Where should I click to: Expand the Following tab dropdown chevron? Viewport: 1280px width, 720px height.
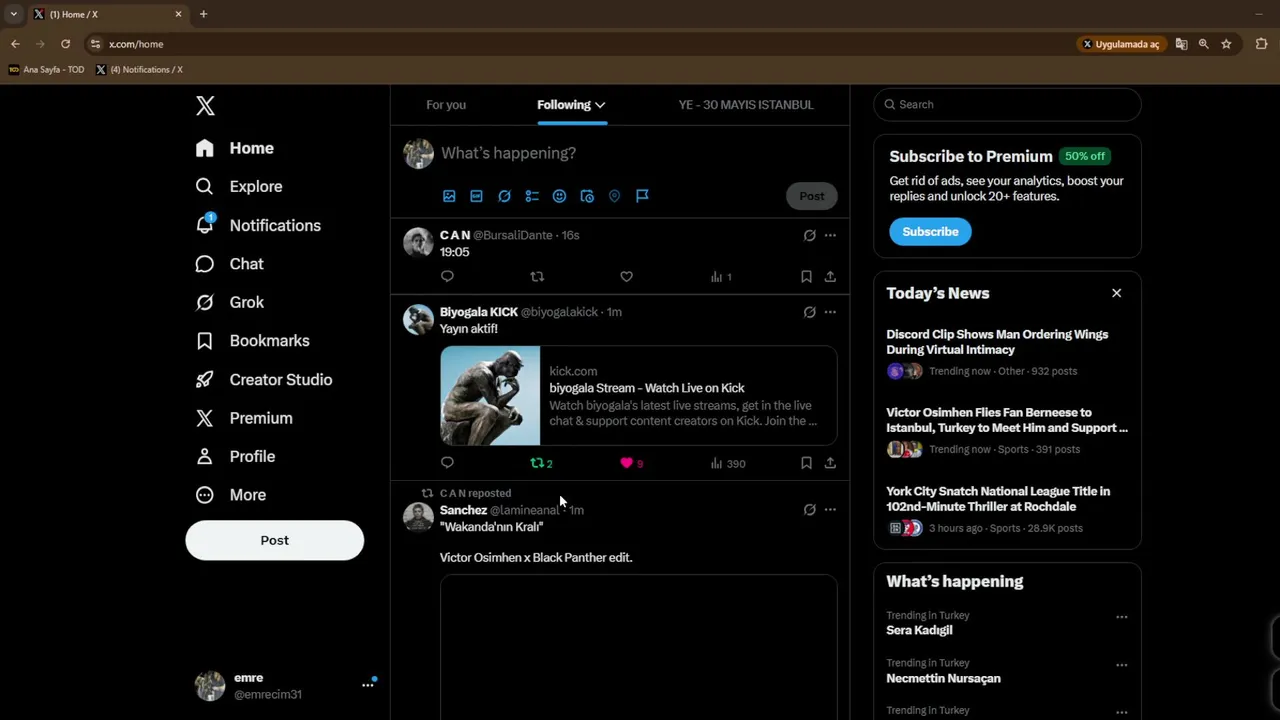pos(600,105)
